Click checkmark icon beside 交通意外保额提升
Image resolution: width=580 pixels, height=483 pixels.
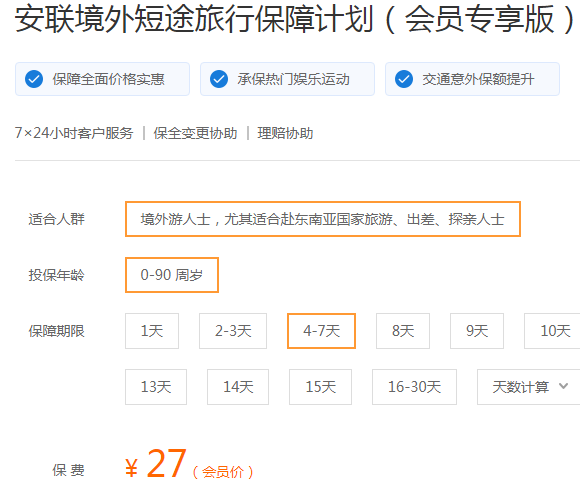tap(404, 79)
